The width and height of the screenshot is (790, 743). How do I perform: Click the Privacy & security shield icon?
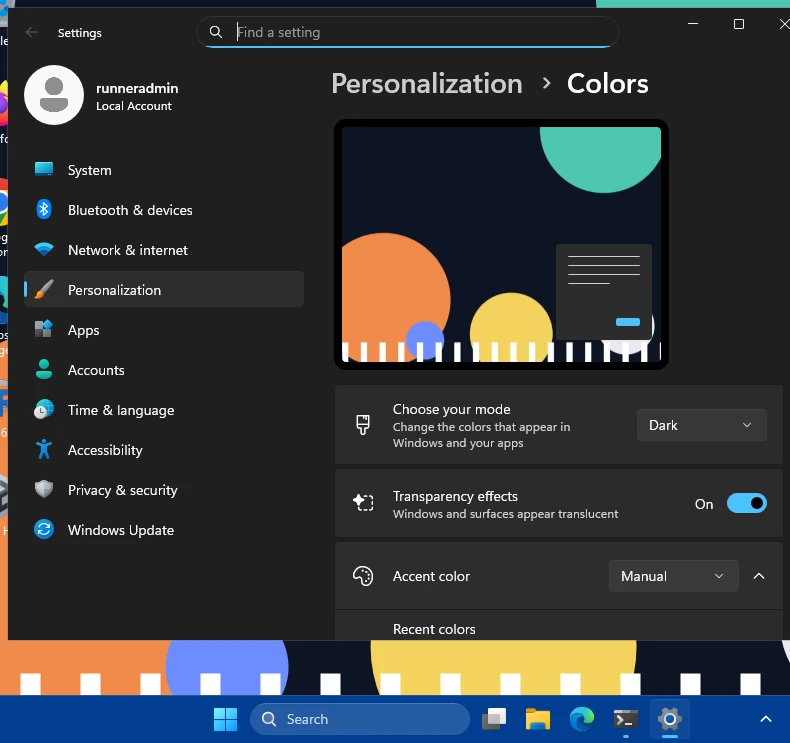44,489
